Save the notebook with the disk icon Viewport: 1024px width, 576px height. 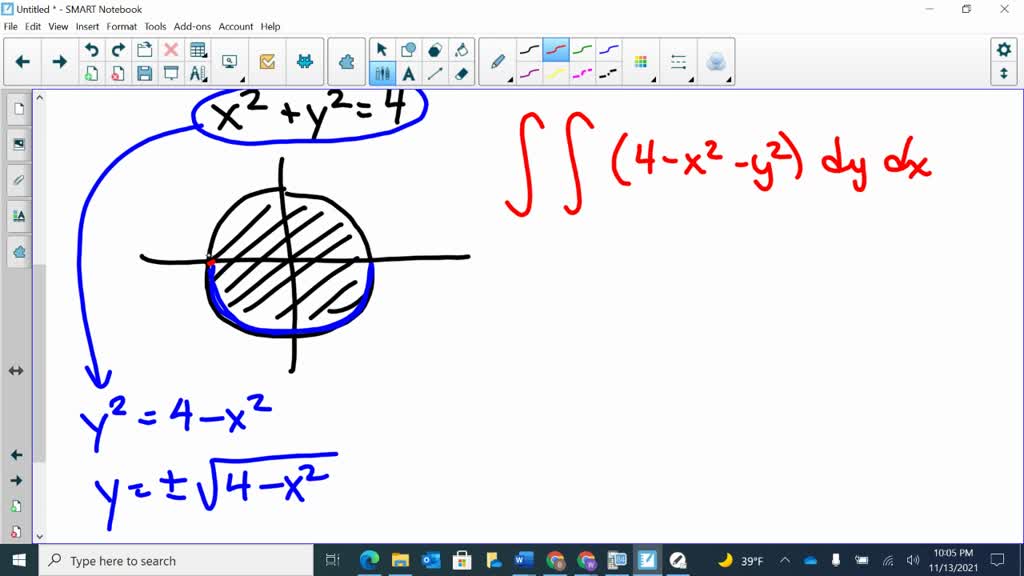(143, 73)
